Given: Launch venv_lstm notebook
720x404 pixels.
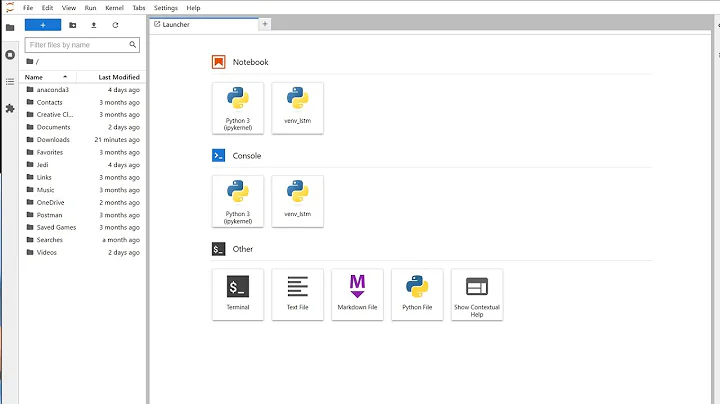Looking at the screenshot, I should pyautogui.click(x=298, y=108).
